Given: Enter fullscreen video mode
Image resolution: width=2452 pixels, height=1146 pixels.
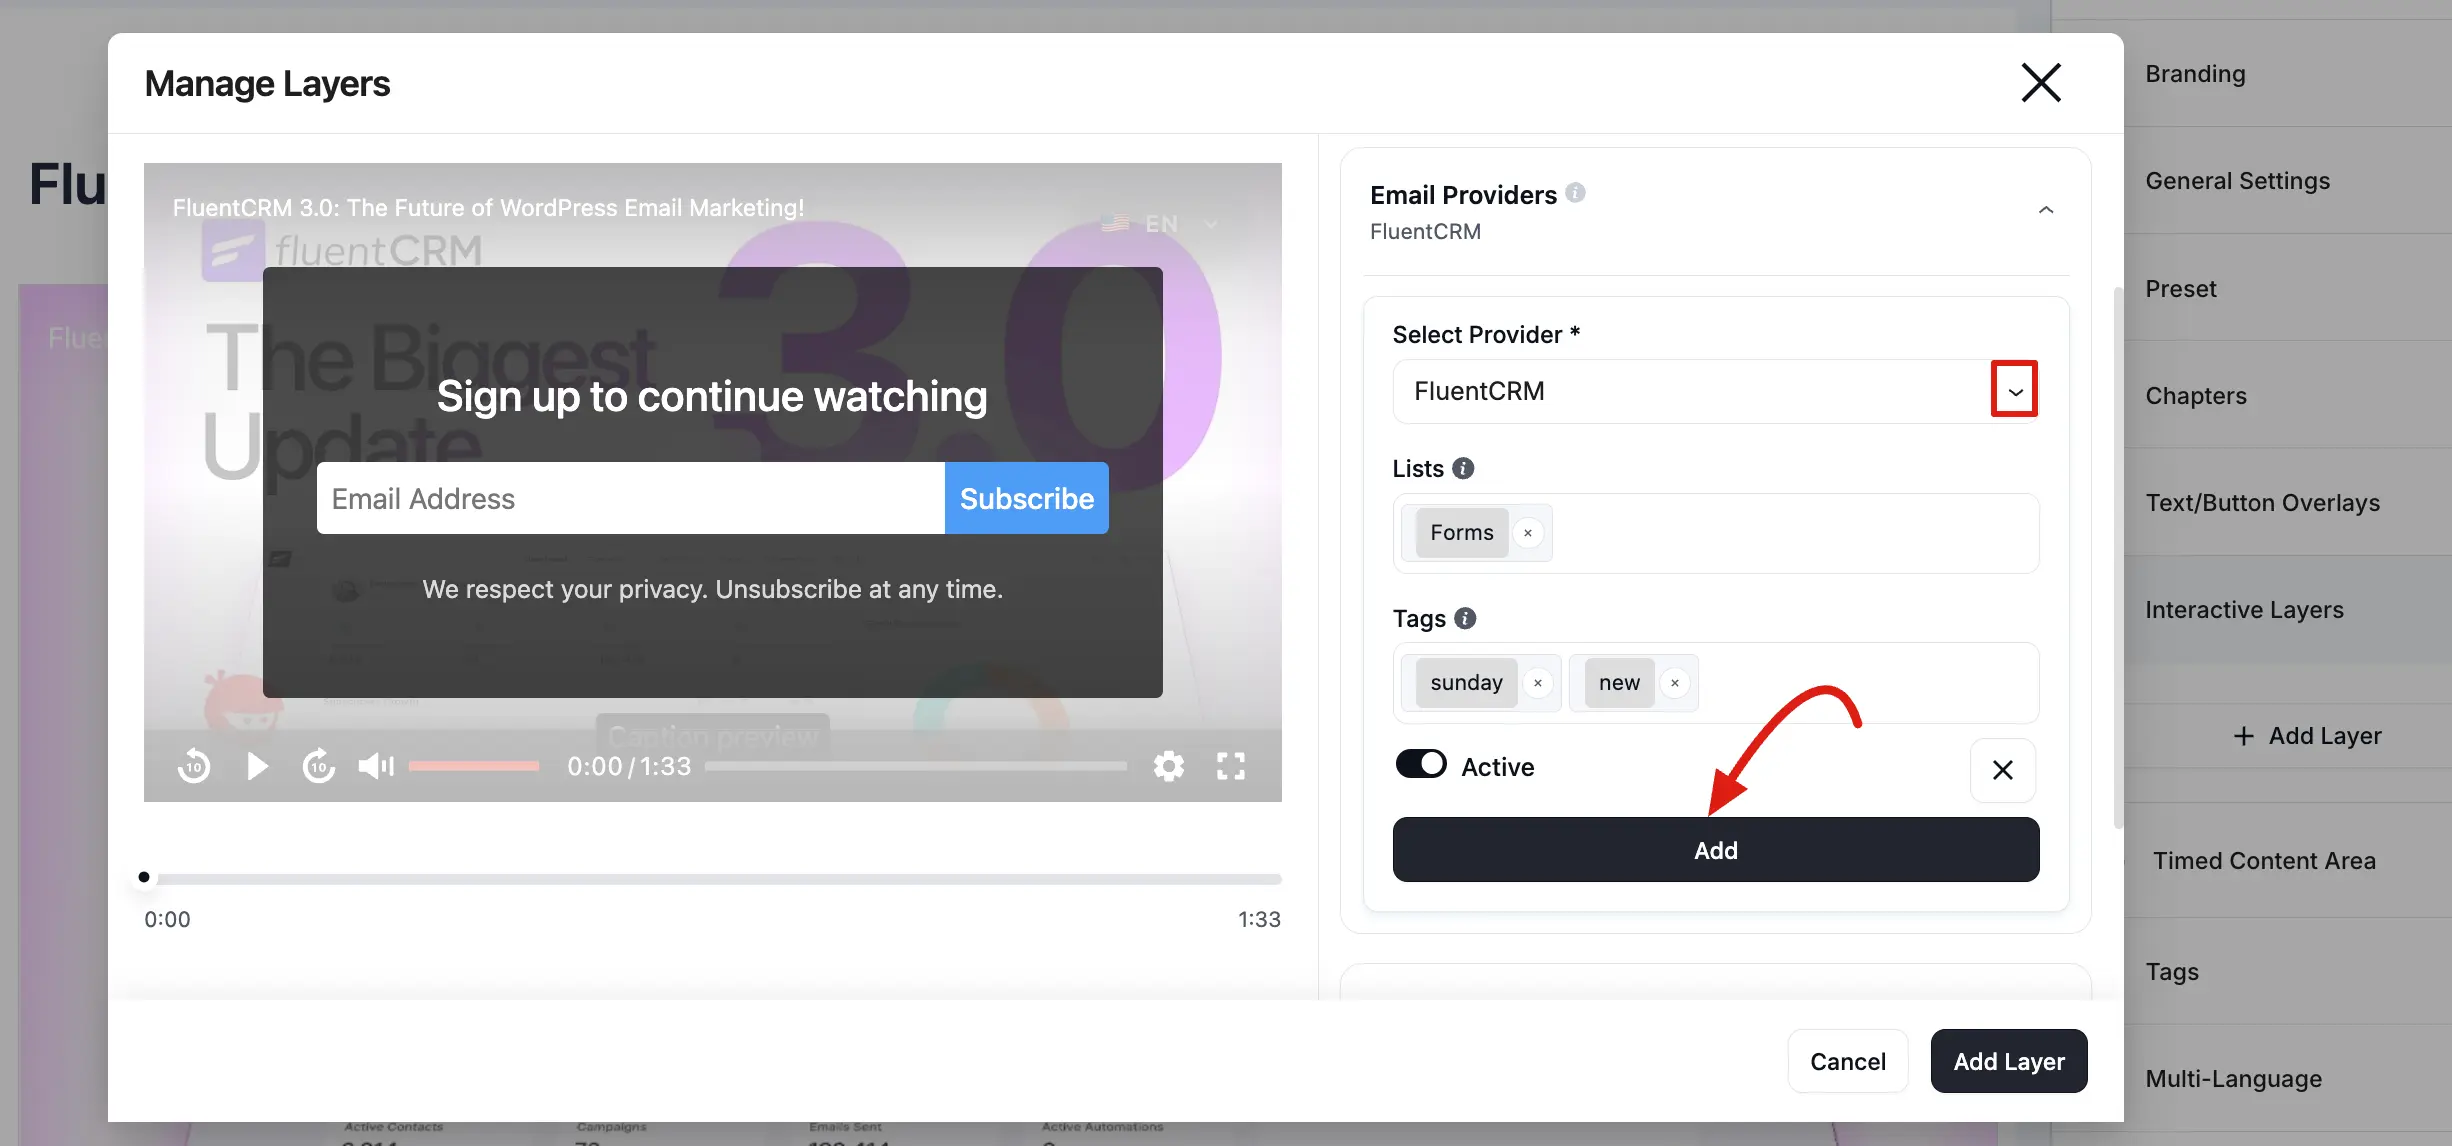Looking at the screenshot, I should (x=1231, y=767).
